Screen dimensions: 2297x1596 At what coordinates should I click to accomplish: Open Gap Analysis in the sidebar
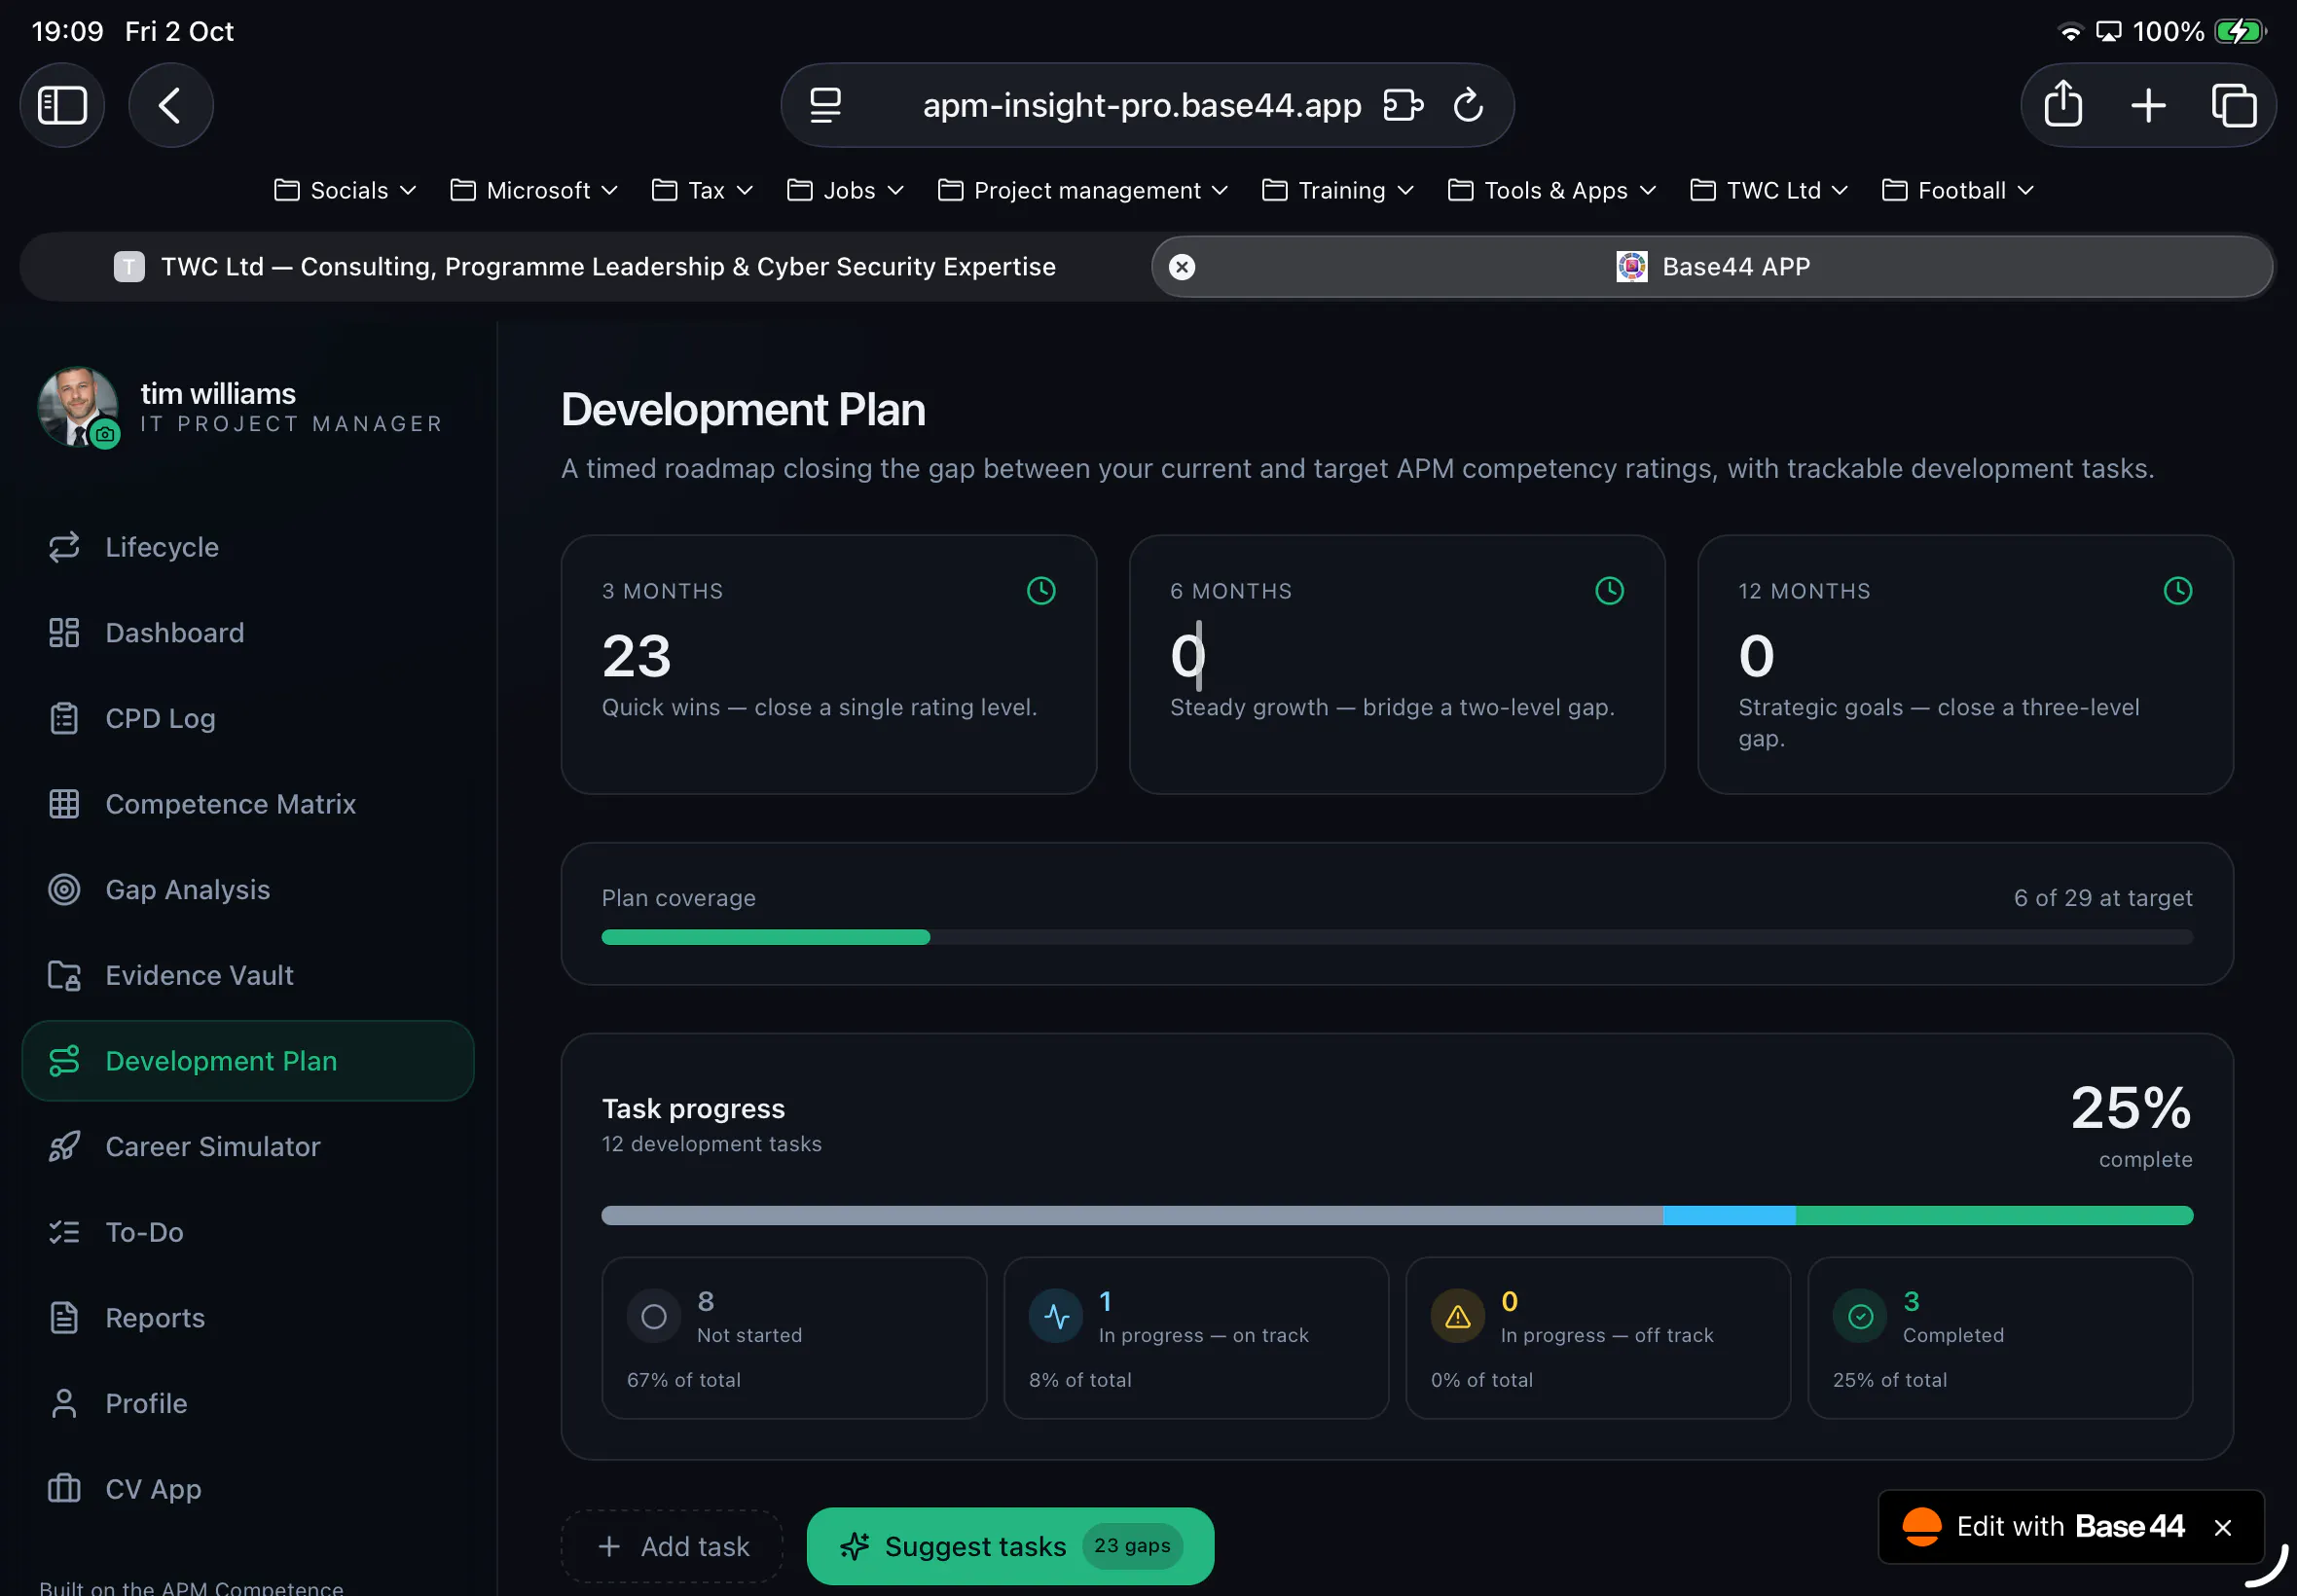248,890
